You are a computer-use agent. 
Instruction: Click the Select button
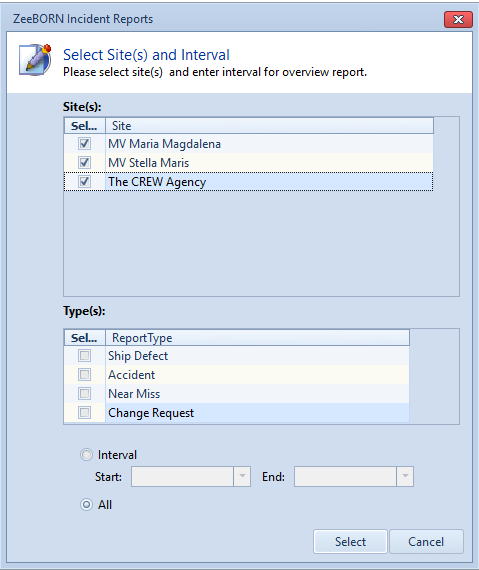click(x=350, y=542)
